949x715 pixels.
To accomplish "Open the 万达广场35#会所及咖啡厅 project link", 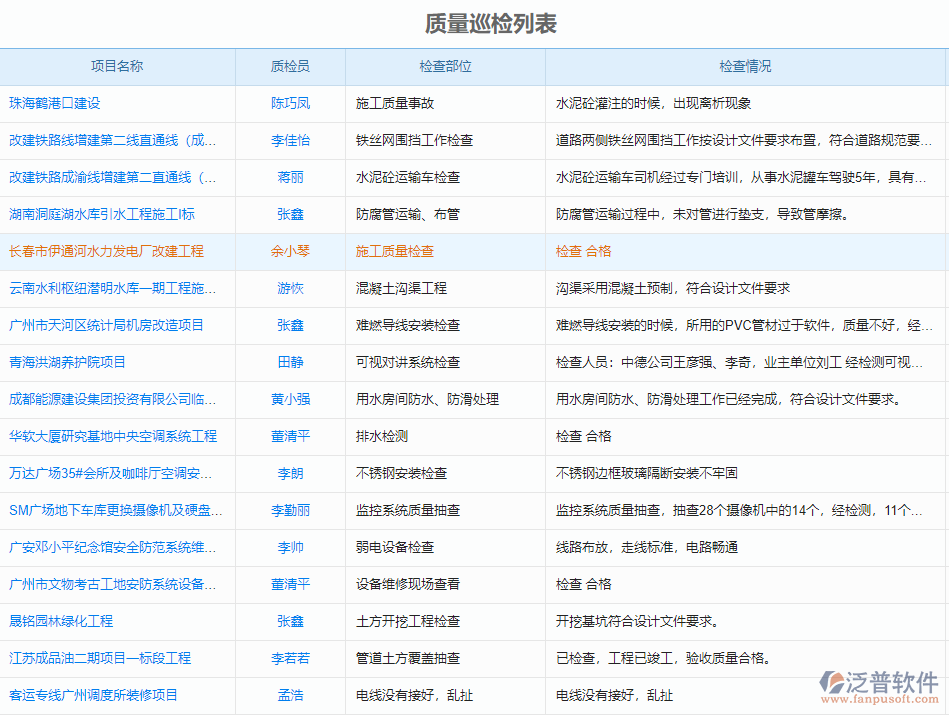I will (x=118, y=473).
